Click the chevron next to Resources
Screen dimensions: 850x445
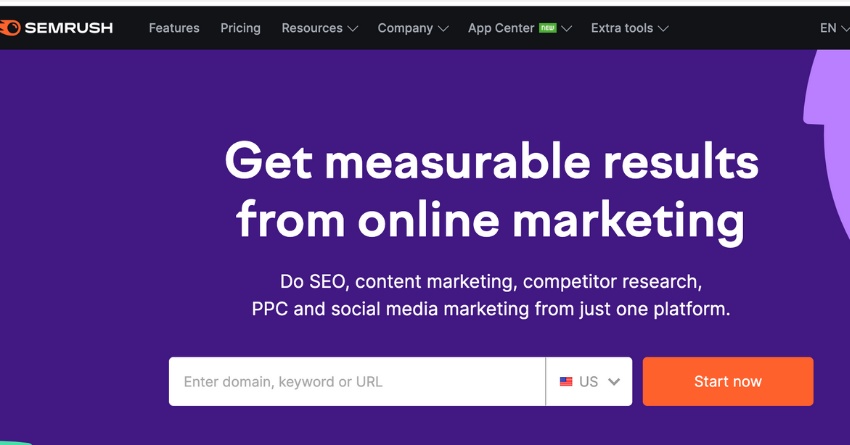[352, 29]
